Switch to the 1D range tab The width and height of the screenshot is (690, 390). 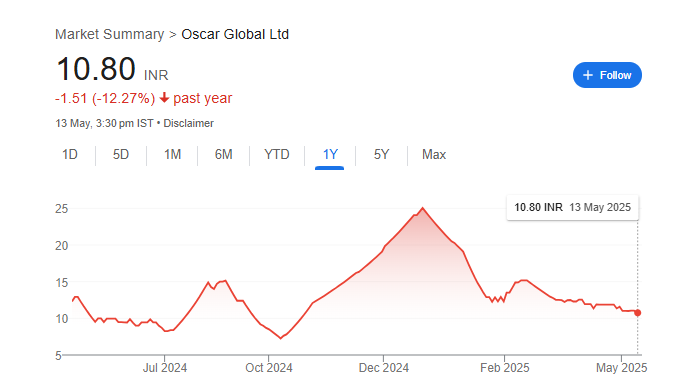70,155
